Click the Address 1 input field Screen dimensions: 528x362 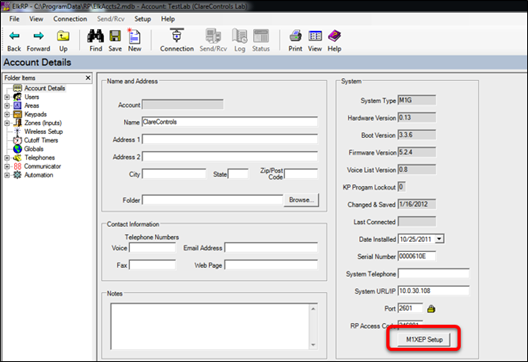[x=230, y=139]
